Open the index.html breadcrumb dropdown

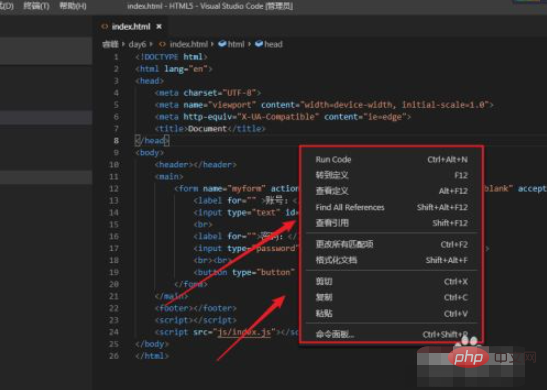click(189, 44)
